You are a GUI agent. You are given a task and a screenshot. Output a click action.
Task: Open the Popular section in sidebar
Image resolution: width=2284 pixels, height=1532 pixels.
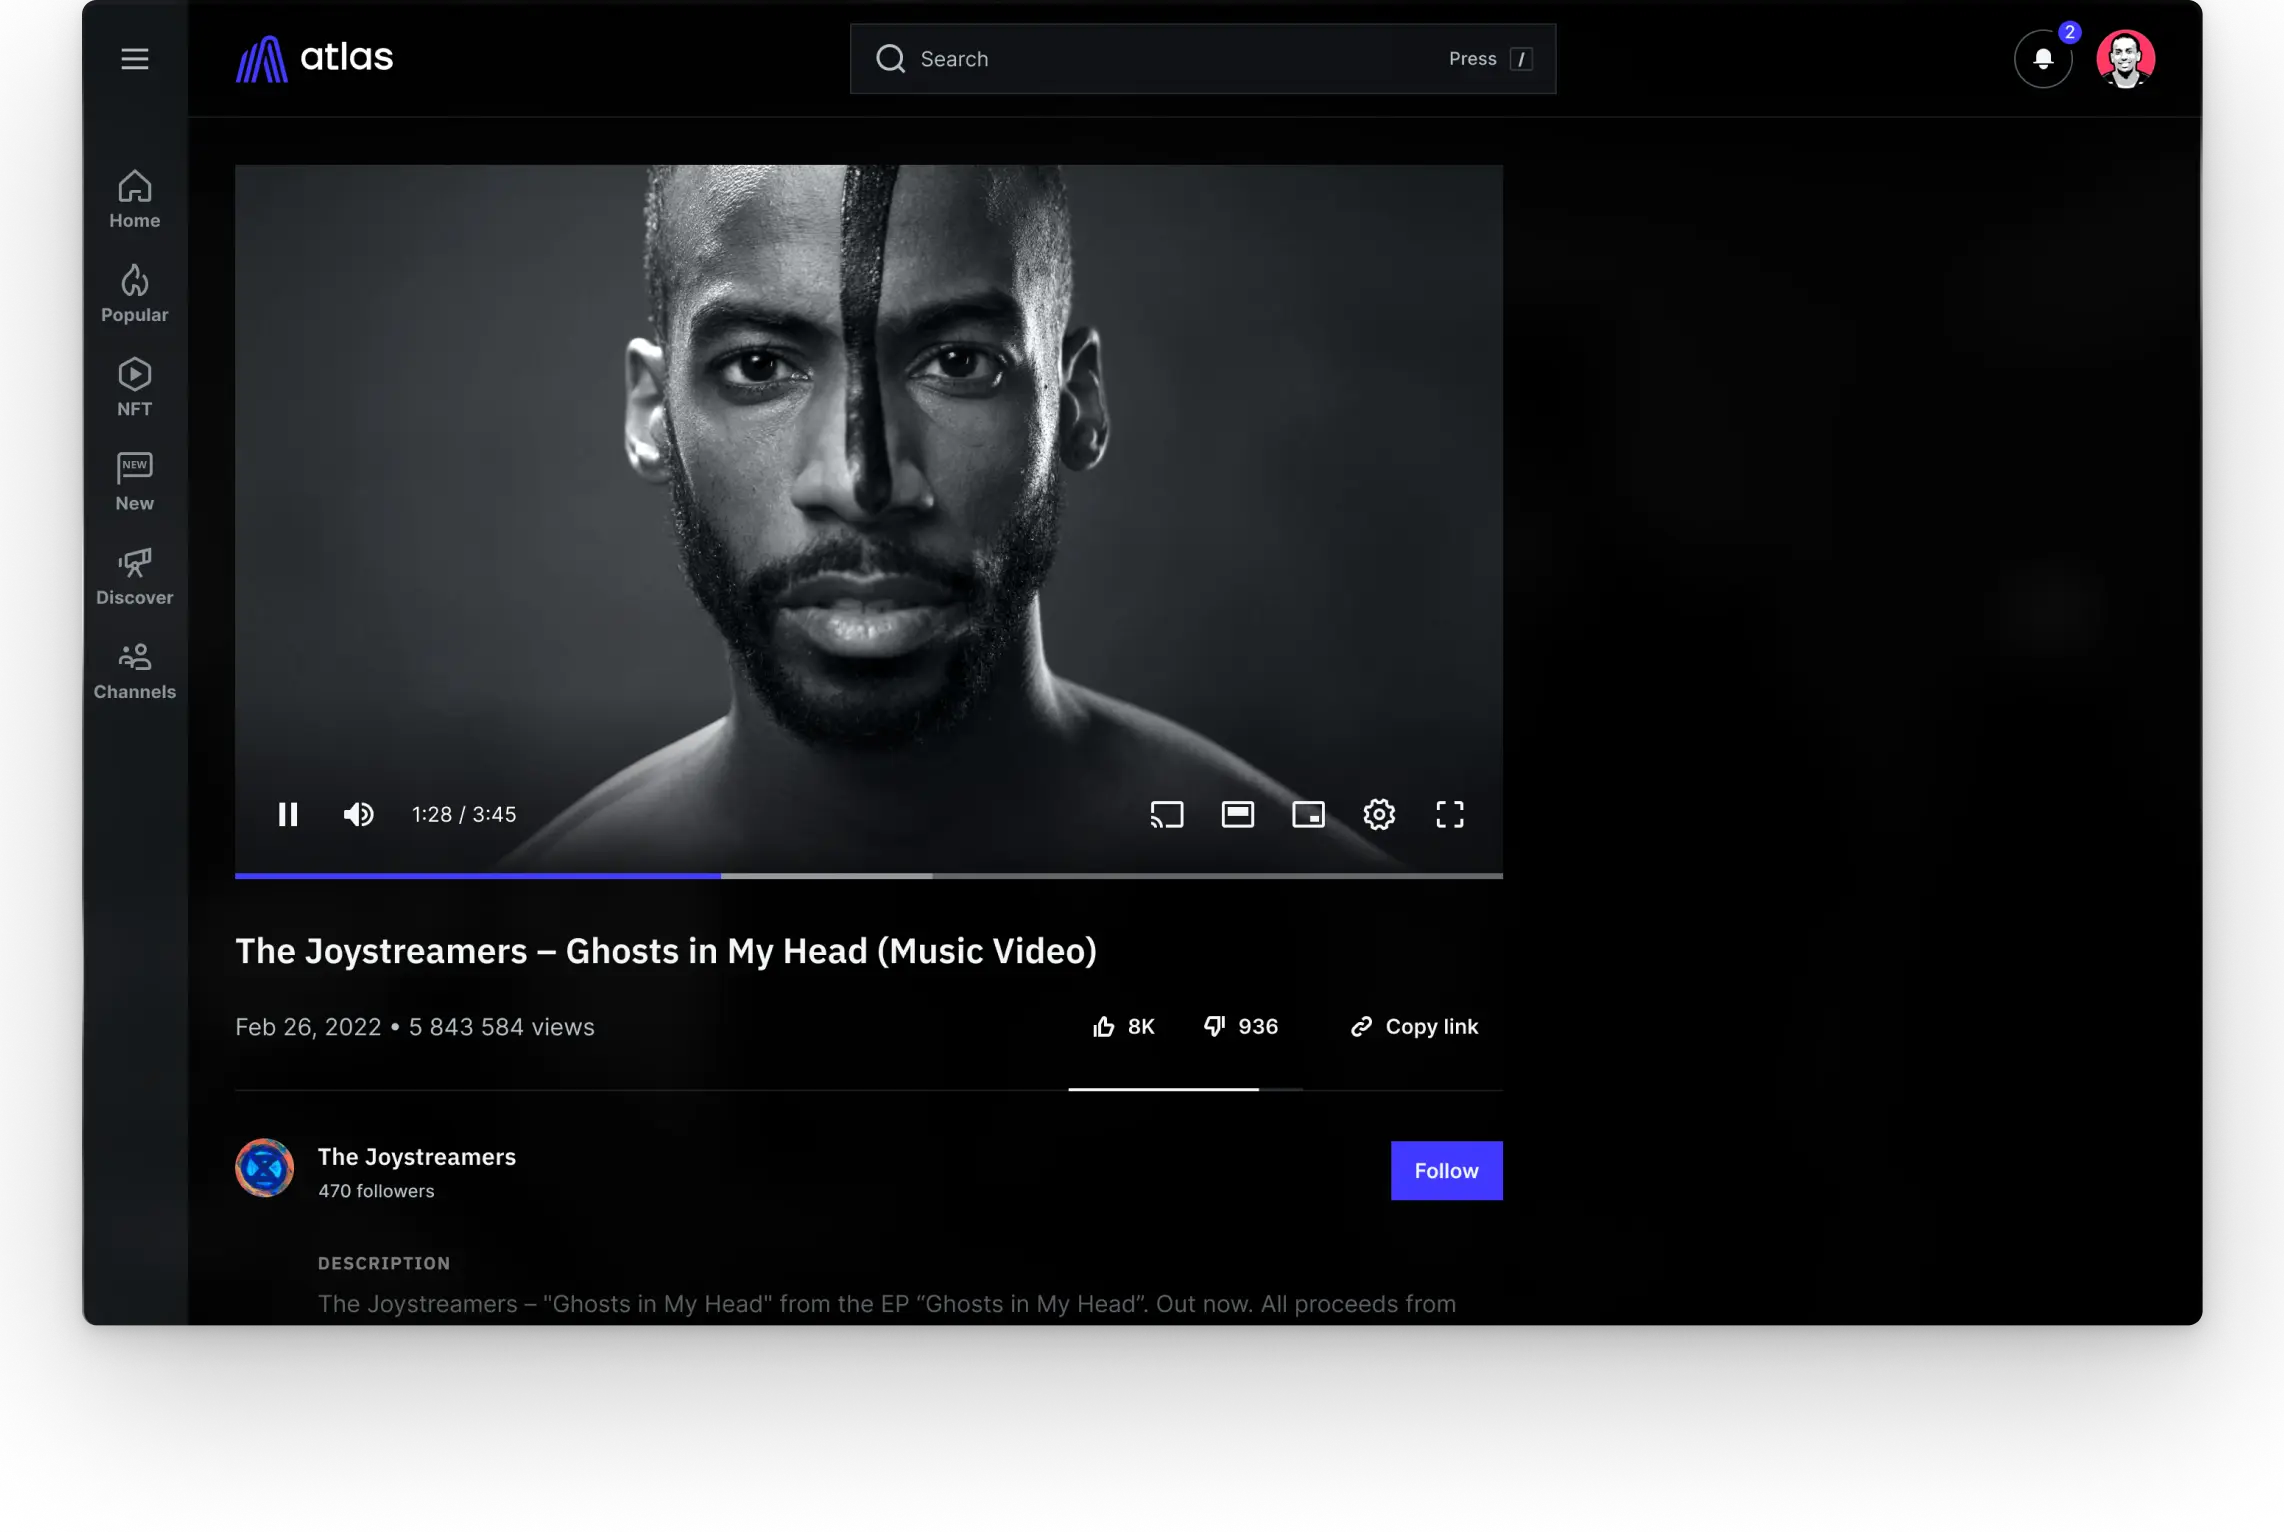pos(134,292)
